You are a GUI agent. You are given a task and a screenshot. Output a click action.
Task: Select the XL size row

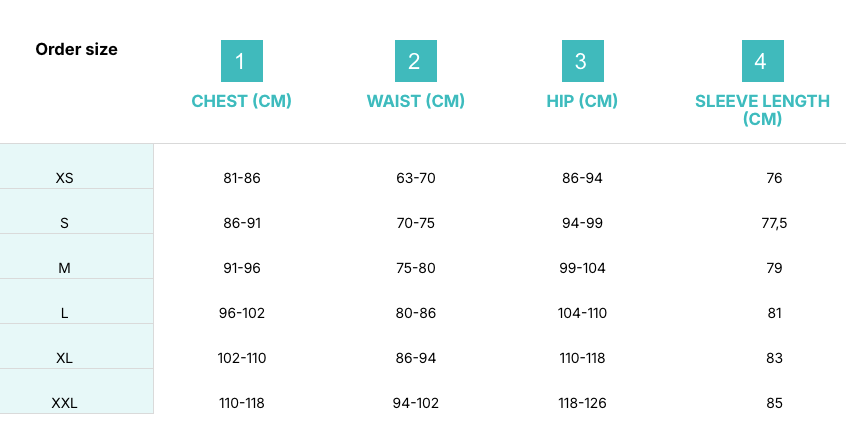click(x=65, y=358)
